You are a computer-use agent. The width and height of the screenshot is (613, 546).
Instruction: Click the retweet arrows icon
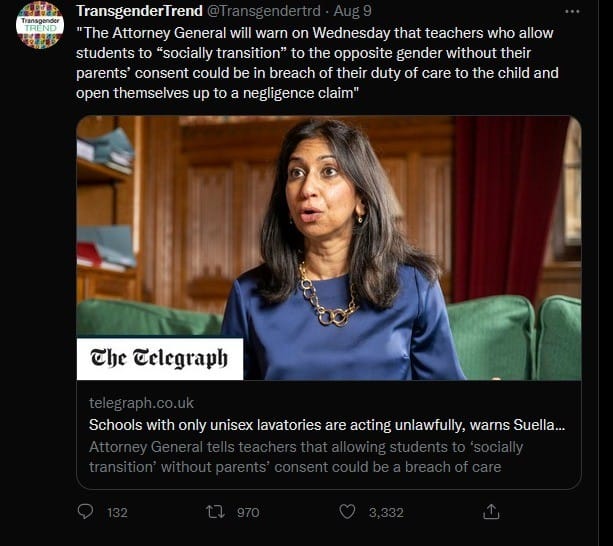215,512
